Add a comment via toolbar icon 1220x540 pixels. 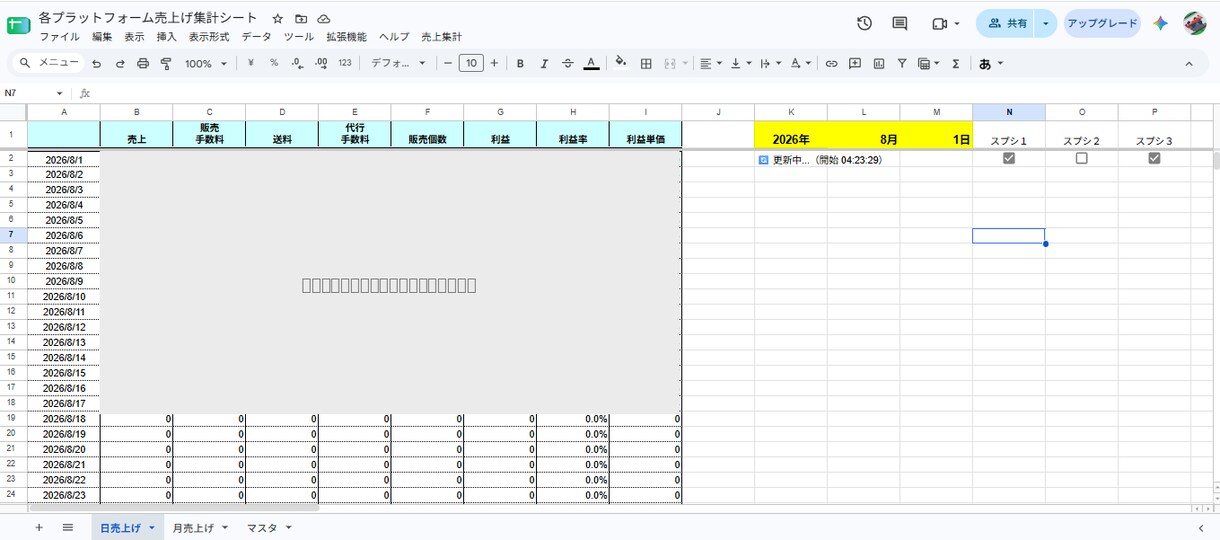855,63
